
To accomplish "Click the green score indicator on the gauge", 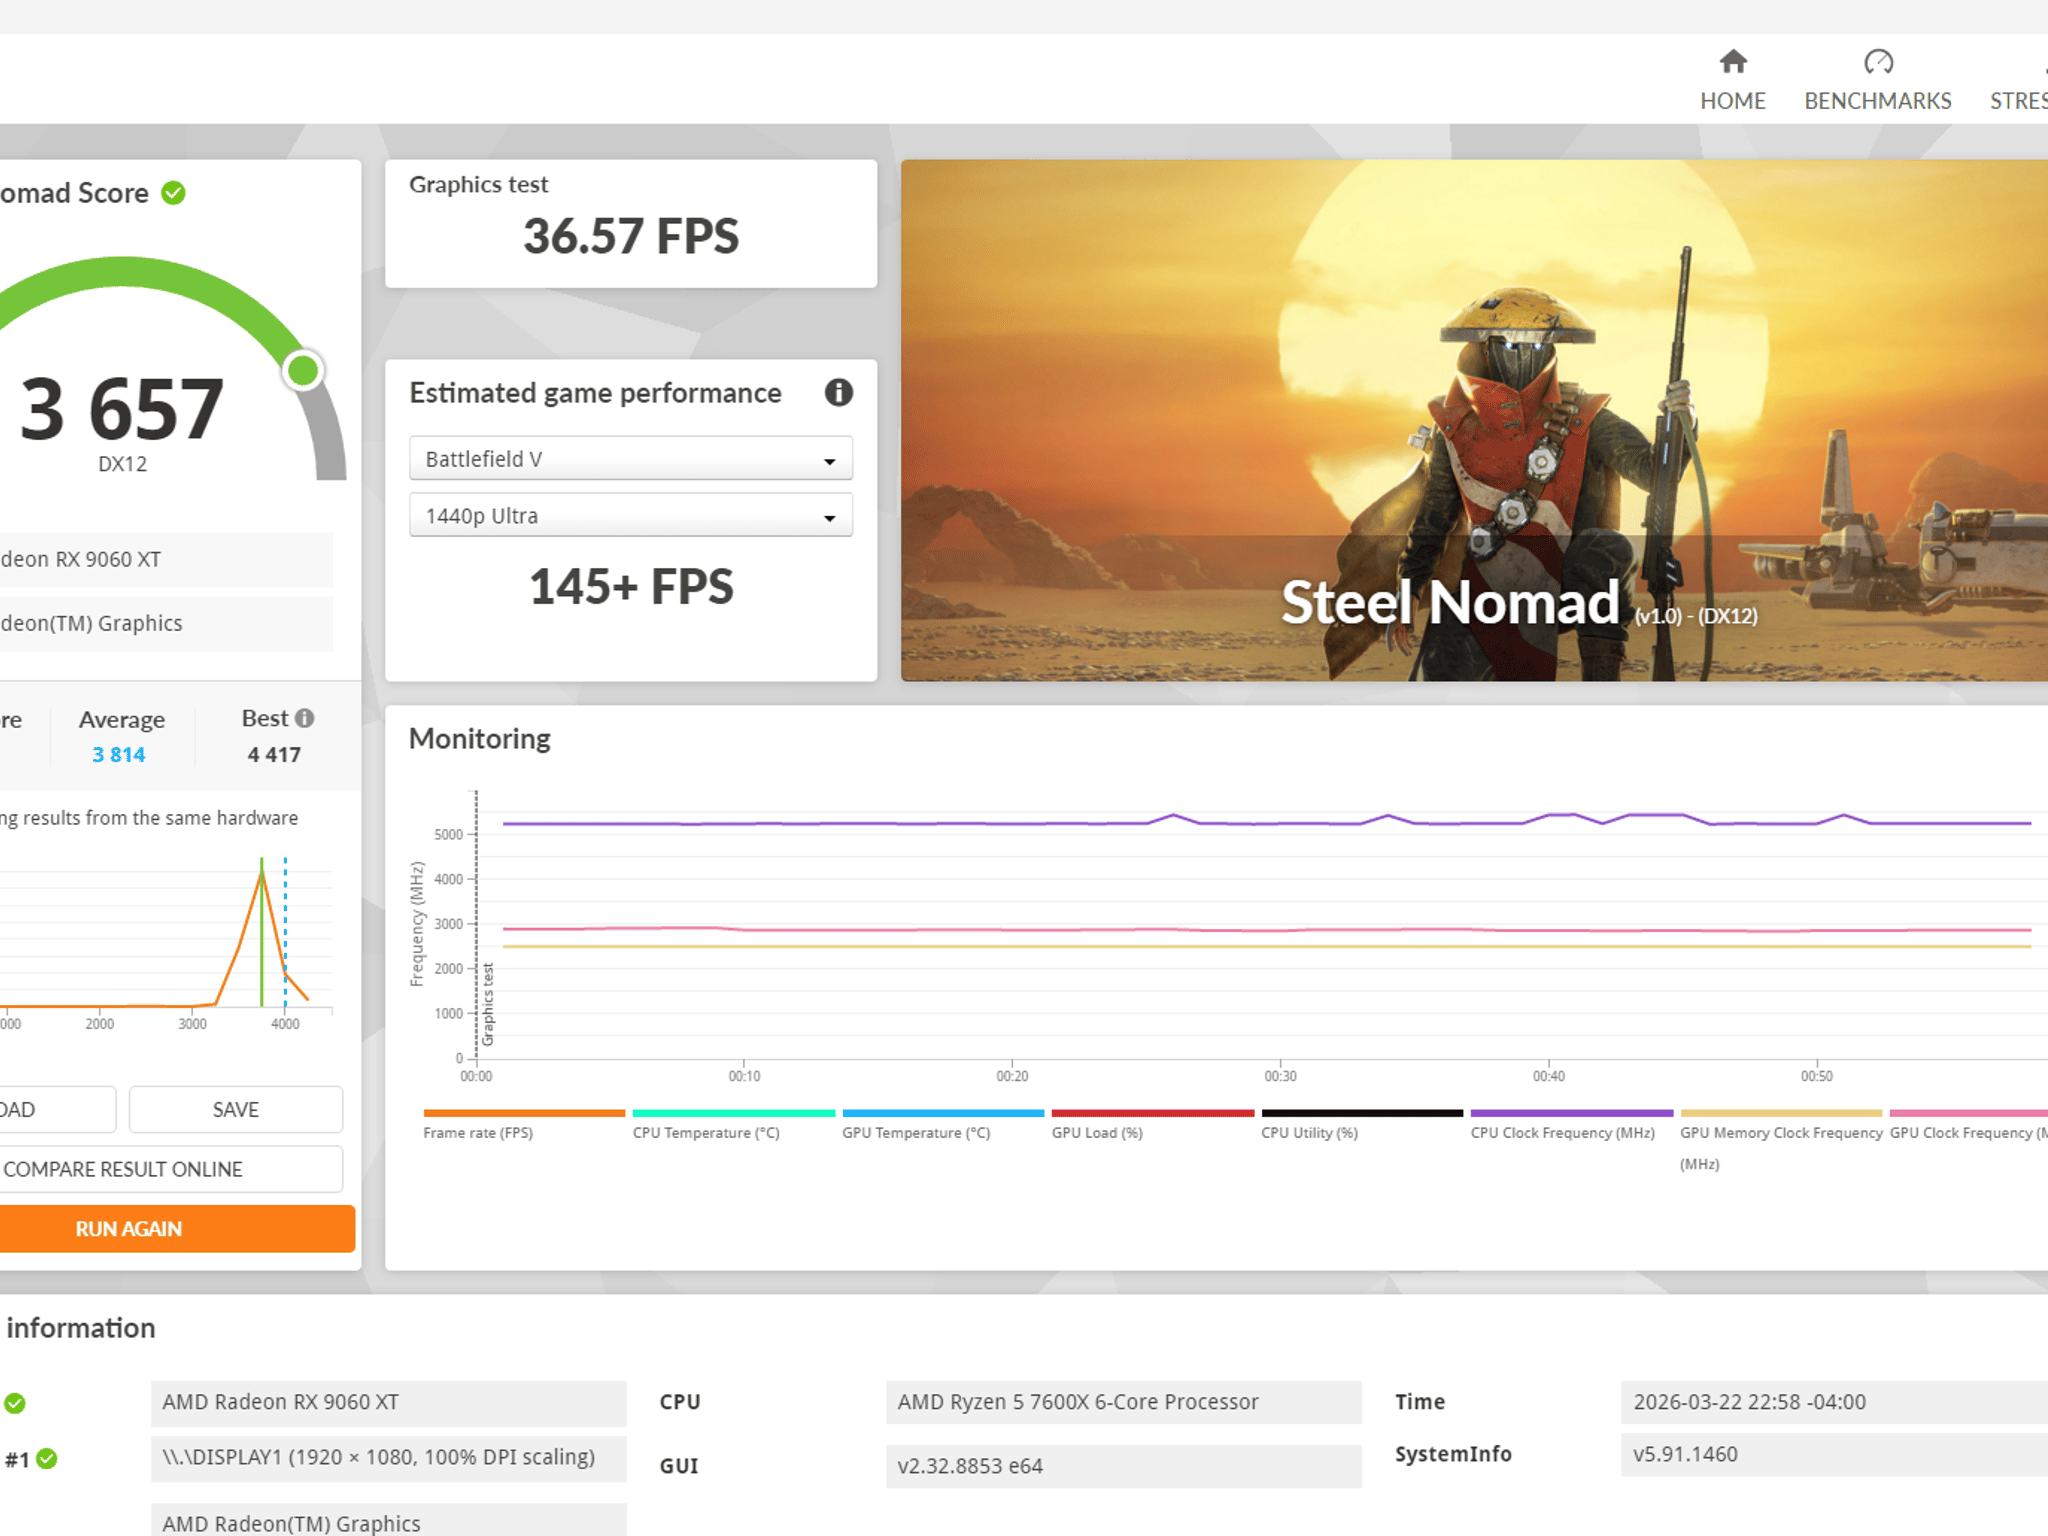I will tap(303, 371).
